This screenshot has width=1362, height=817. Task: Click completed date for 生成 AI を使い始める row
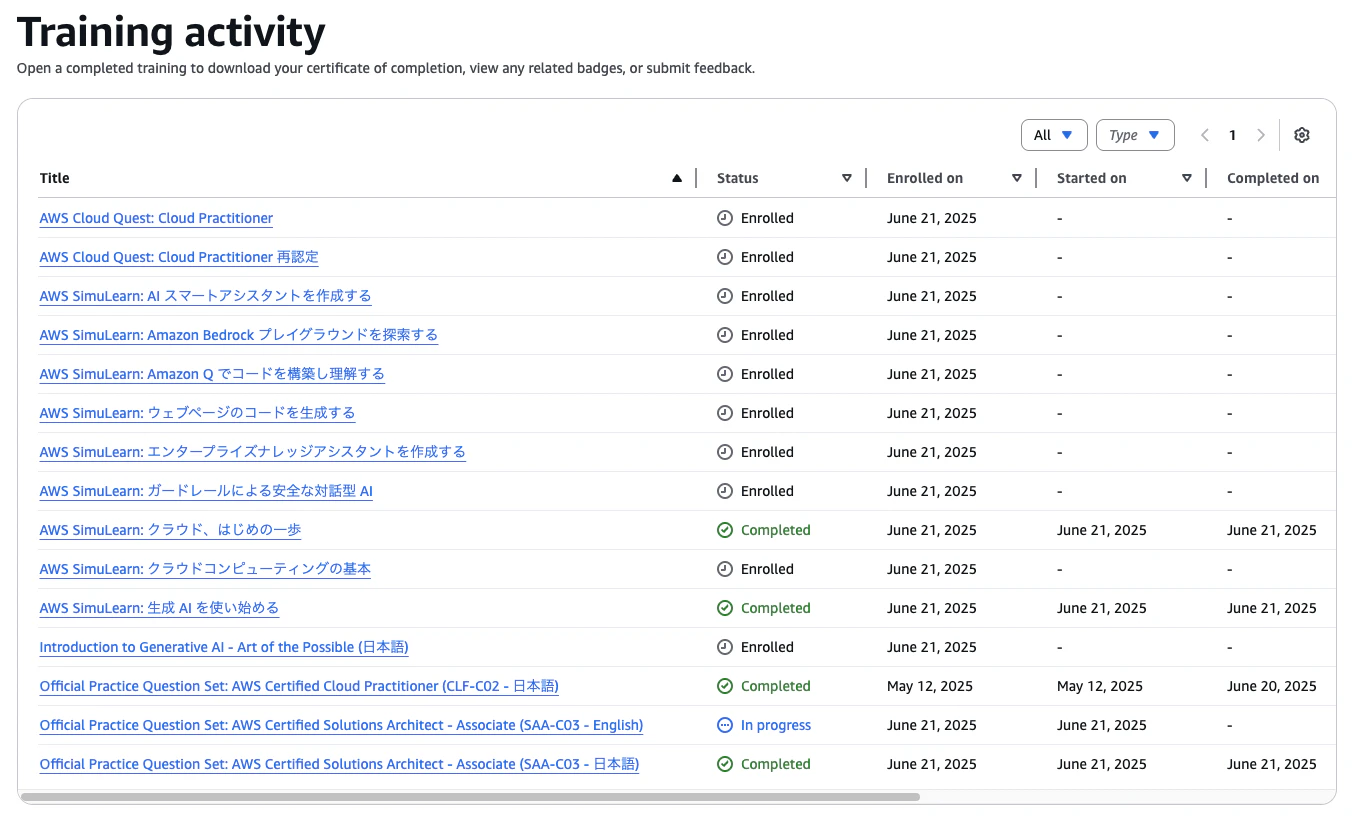pos(1272,608)
